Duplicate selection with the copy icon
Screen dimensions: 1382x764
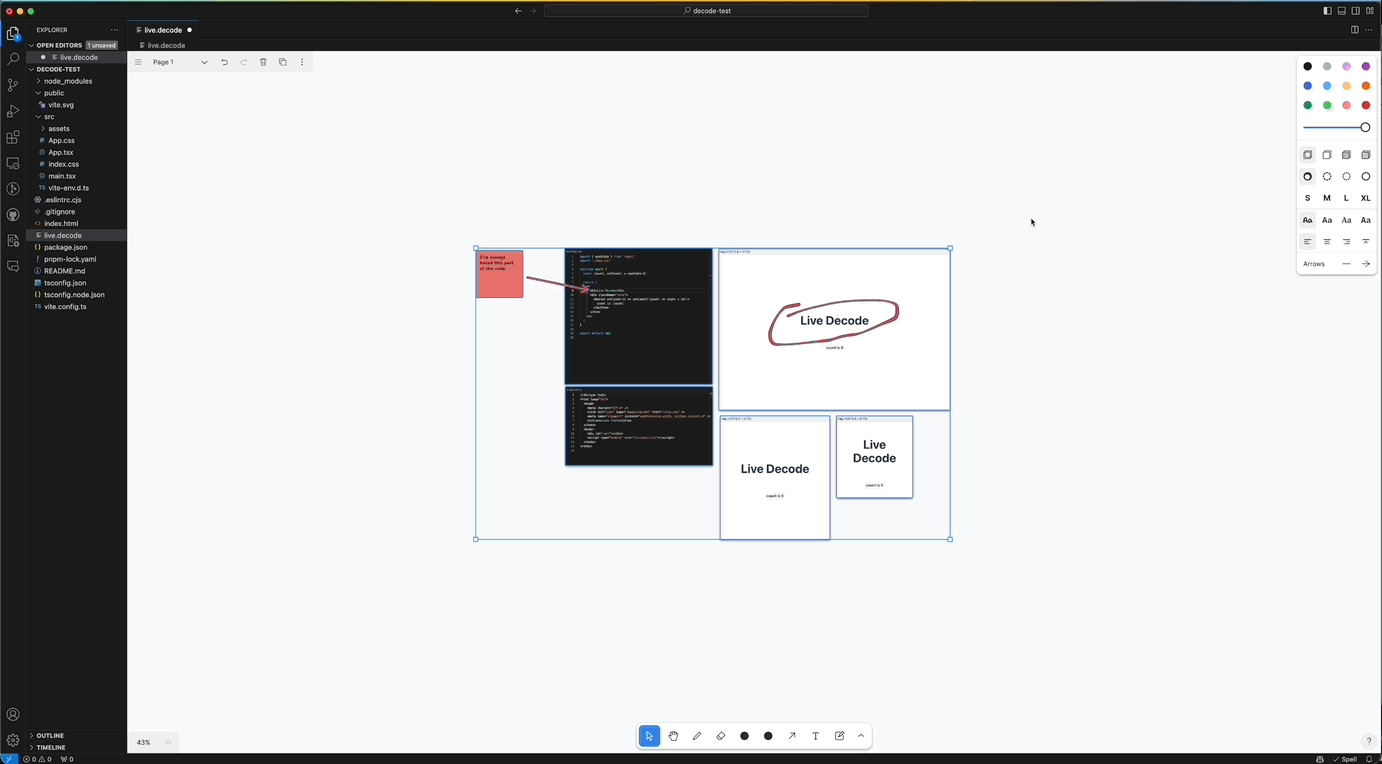click(x=283, y=62)
